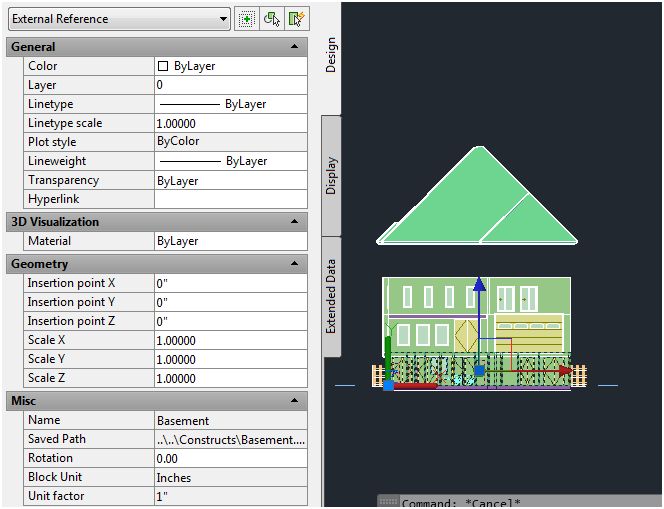Edit the Scale Z value
The width and height of the screenshot is (664, 509).
click(231, 378)
